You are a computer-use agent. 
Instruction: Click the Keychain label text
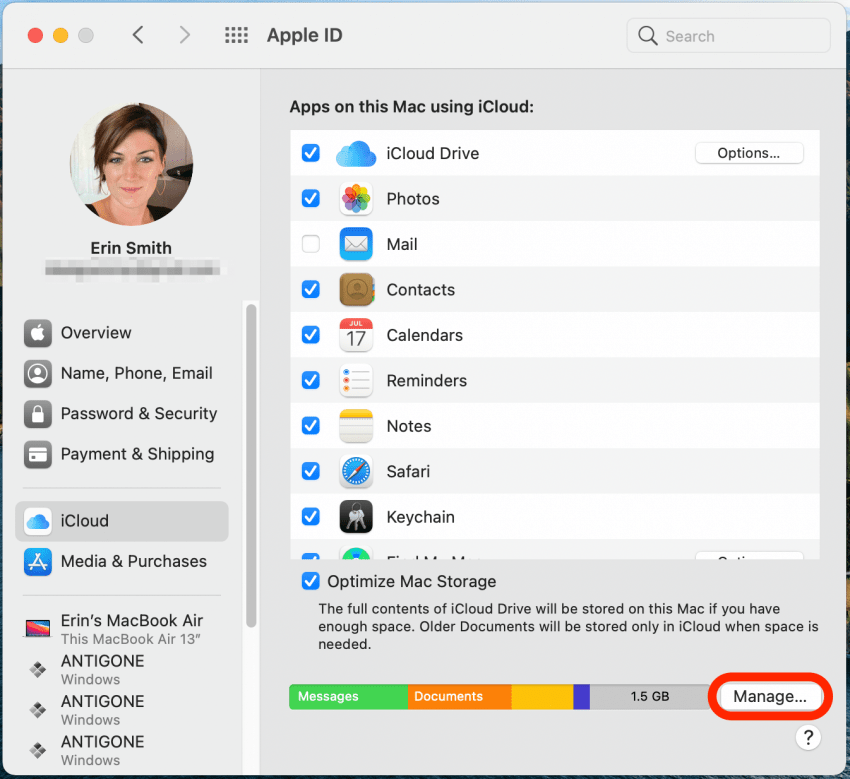[421, 517]
